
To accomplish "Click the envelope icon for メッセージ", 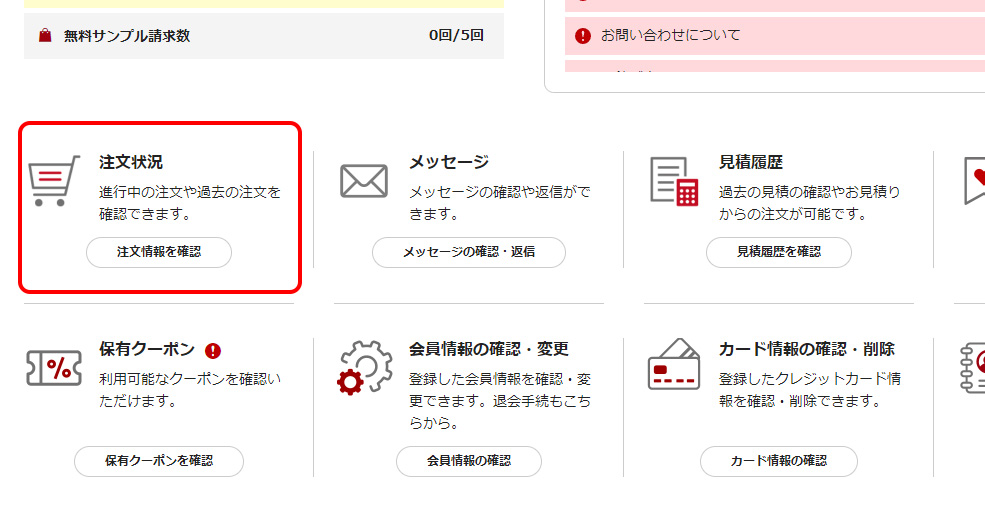I will pyautogui.click(x=364, y=181).
